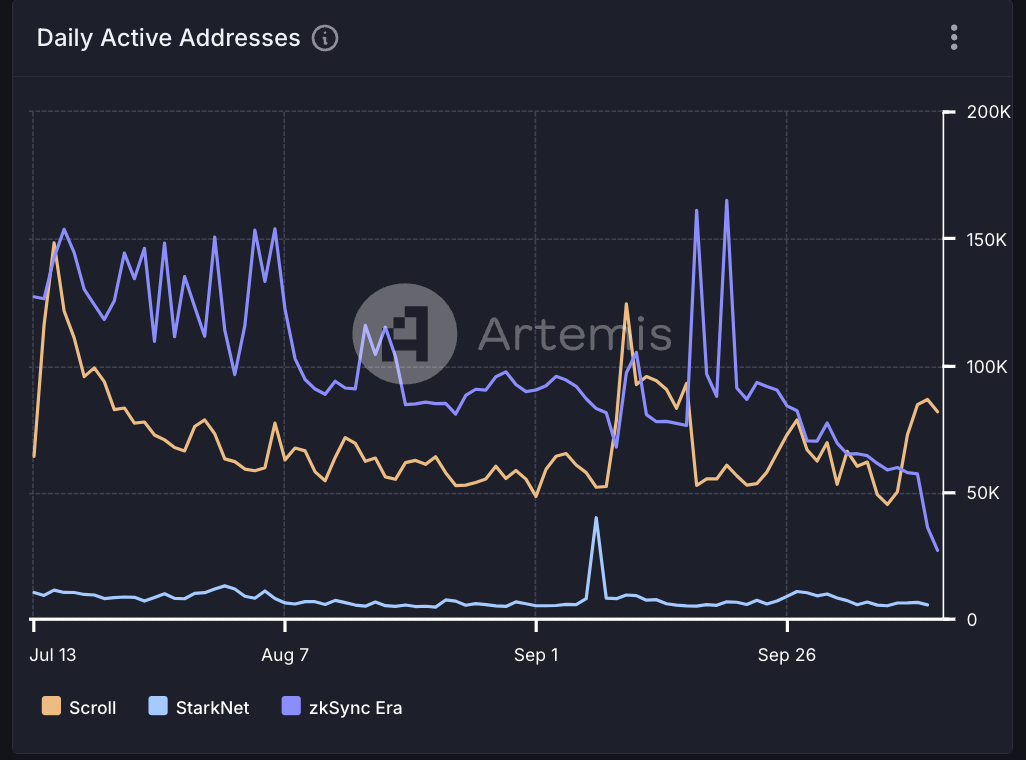Viewport: 1026px width, 760px height.
Task: Click the Jul 13 axis date label
Action: [52, 655]
